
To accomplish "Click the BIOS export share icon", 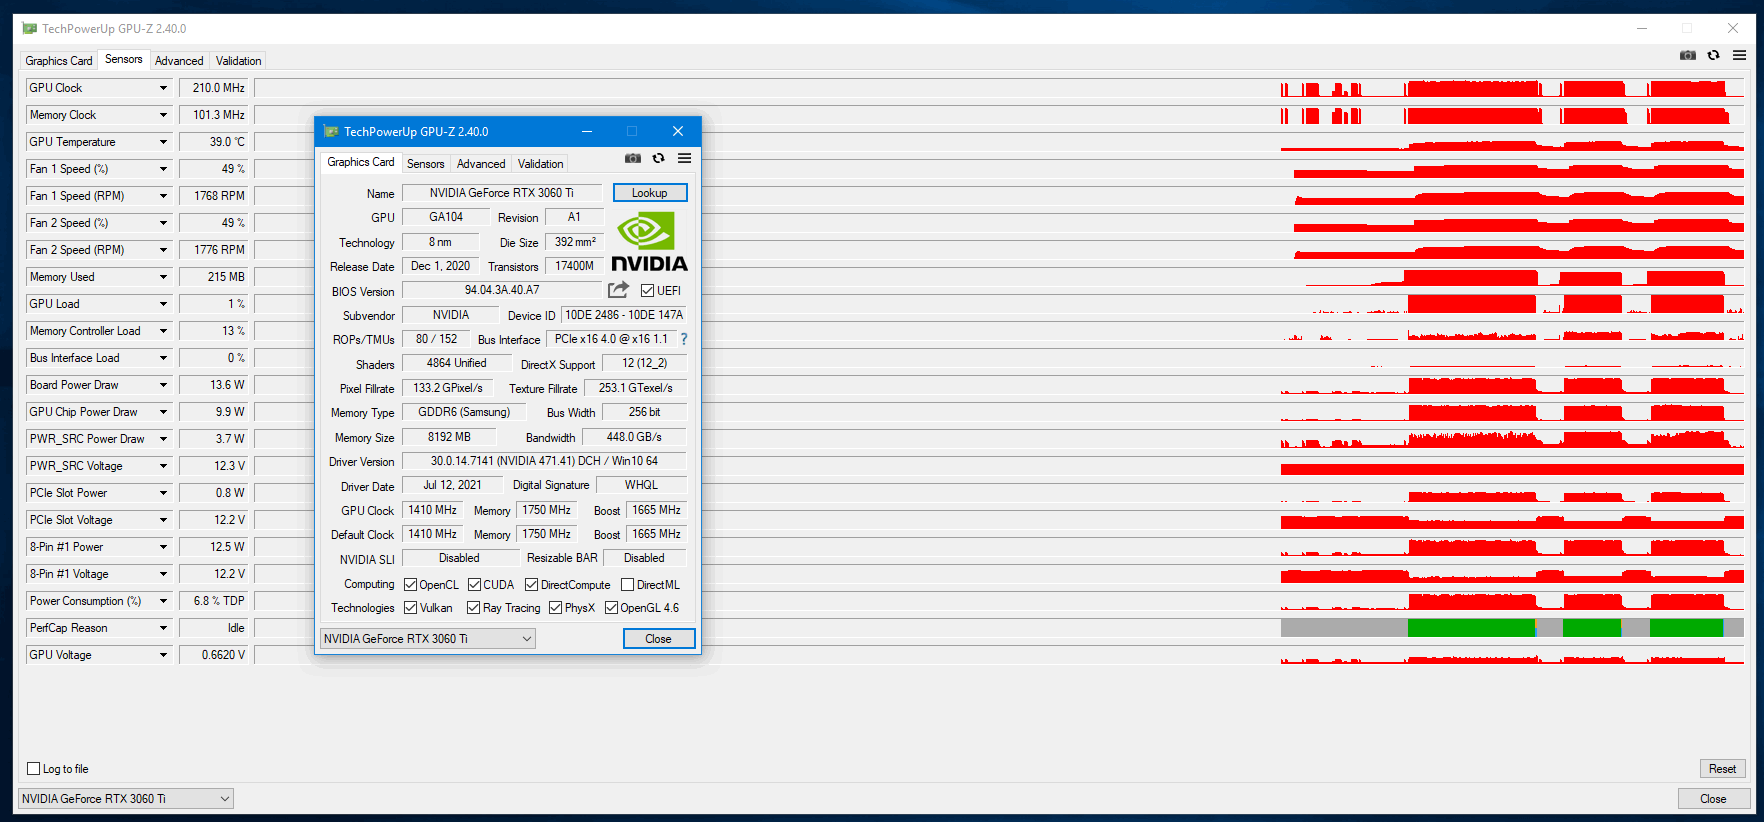I will pos(619,290).
